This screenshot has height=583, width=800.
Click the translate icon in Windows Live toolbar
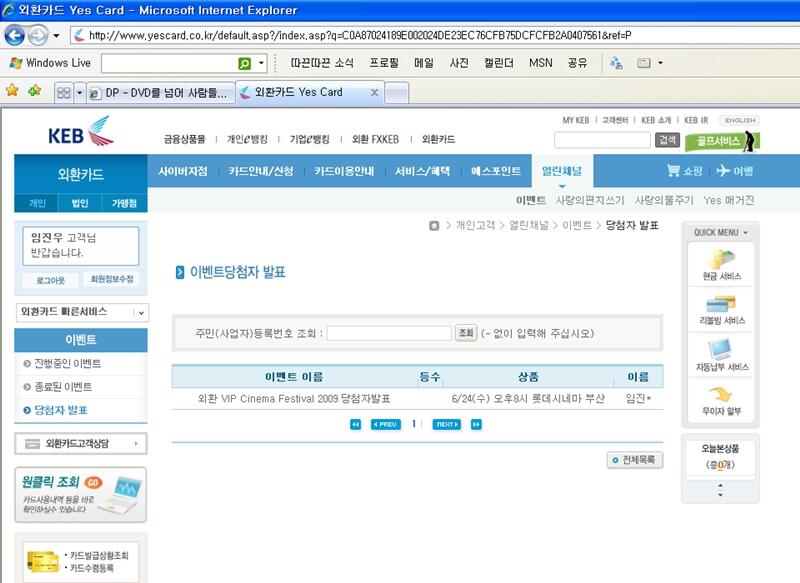coord(616,63)
